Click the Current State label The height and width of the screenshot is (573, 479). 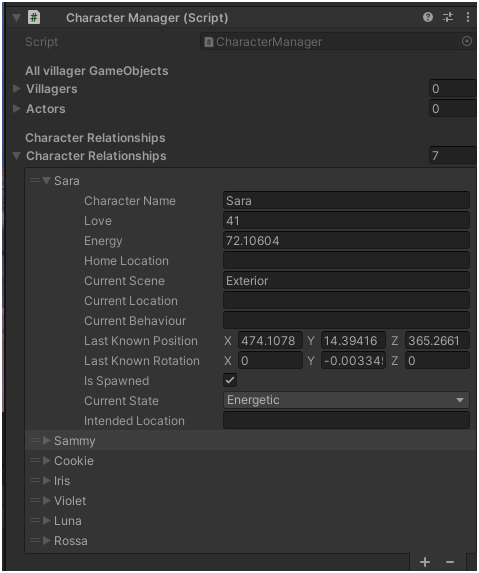tap(121, 401)
